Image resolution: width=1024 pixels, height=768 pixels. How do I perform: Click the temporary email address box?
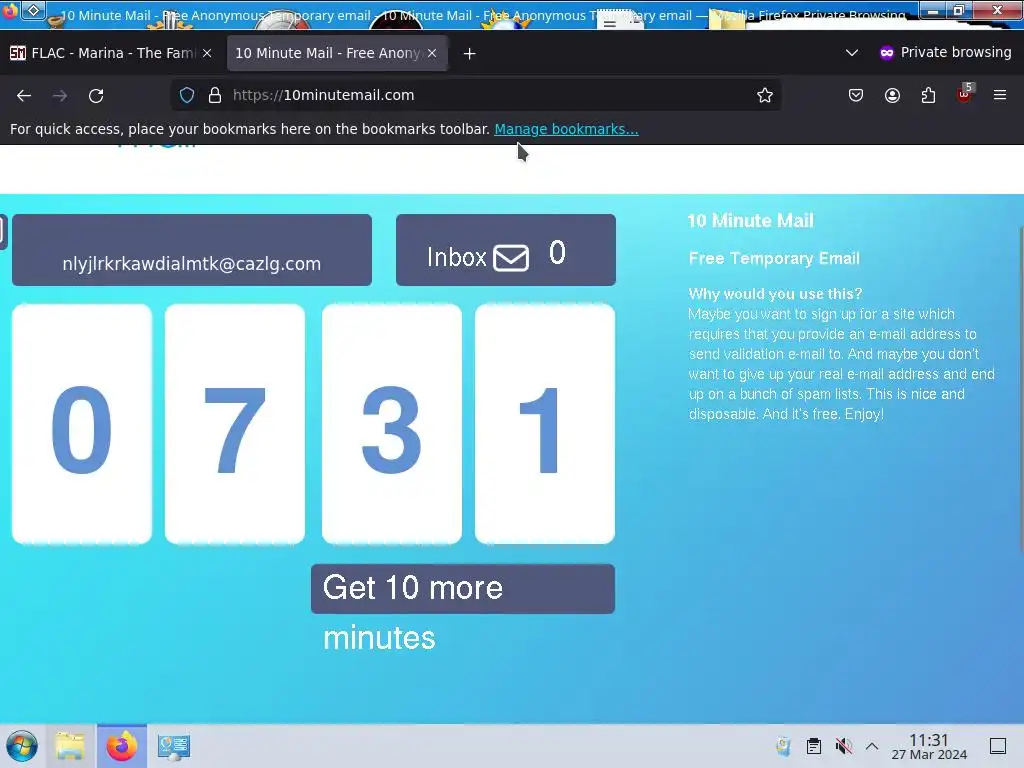pyautogui.click(x=192, y=250)
